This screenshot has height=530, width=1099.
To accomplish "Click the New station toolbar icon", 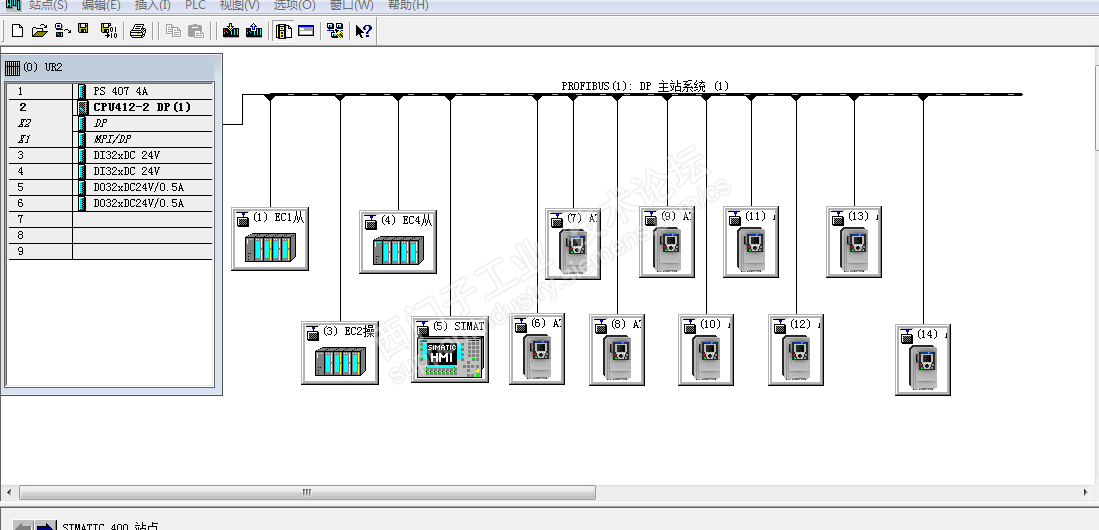I will tap(18, 31).
